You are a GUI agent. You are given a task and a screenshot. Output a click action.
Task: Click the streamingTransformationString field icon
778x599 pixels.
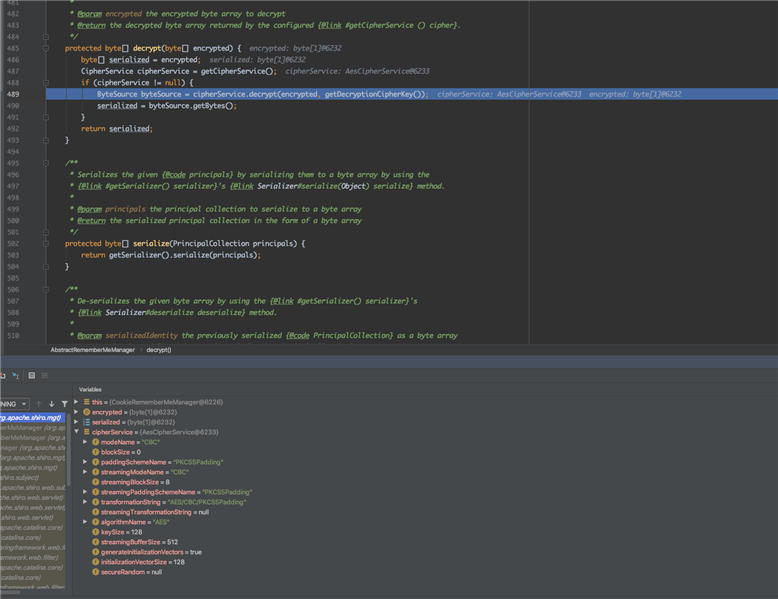coord(95,512)
